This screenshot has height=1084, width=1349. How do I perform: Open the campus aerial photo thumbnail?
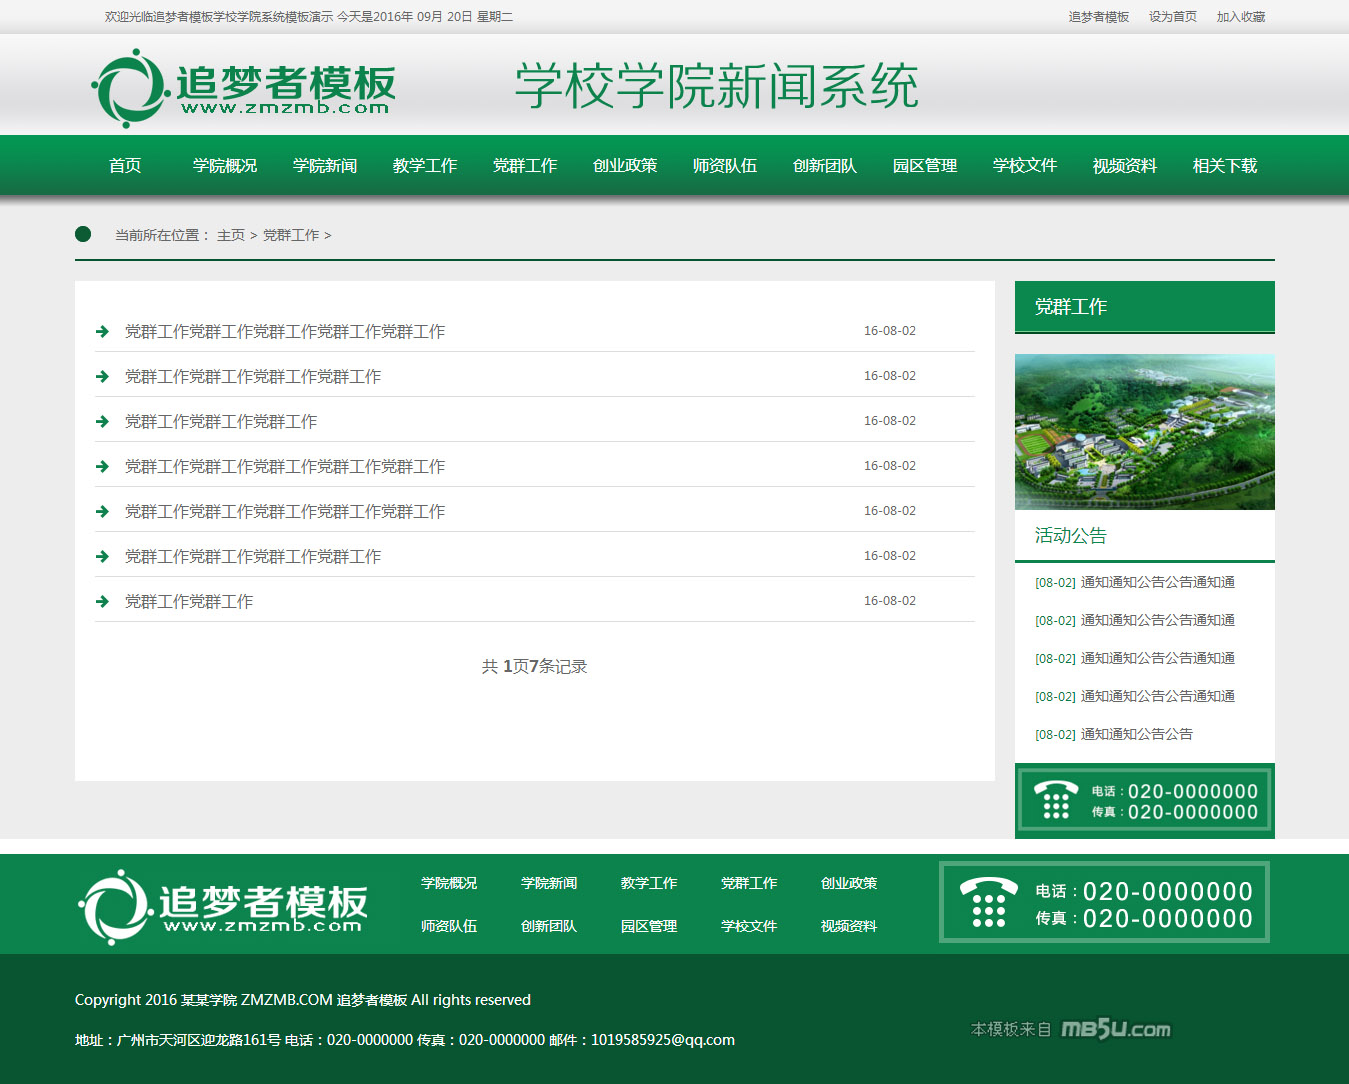click(x=1144, y=432)
